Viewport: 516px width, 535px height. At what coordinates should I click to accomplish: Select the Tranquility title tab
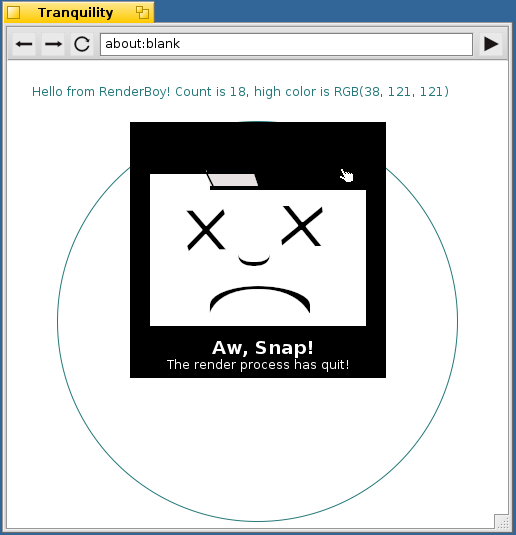pos(75,13)
